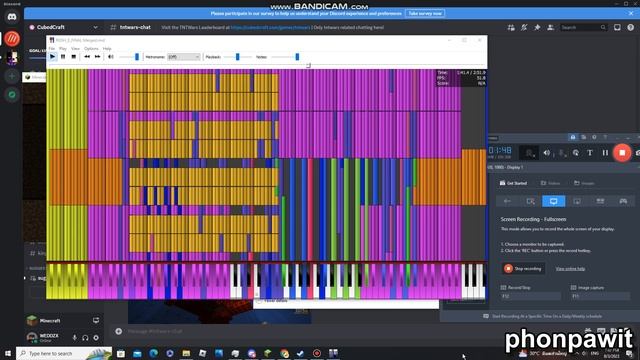Pause playback in the MIDI player toolbar

coord(63,57)
